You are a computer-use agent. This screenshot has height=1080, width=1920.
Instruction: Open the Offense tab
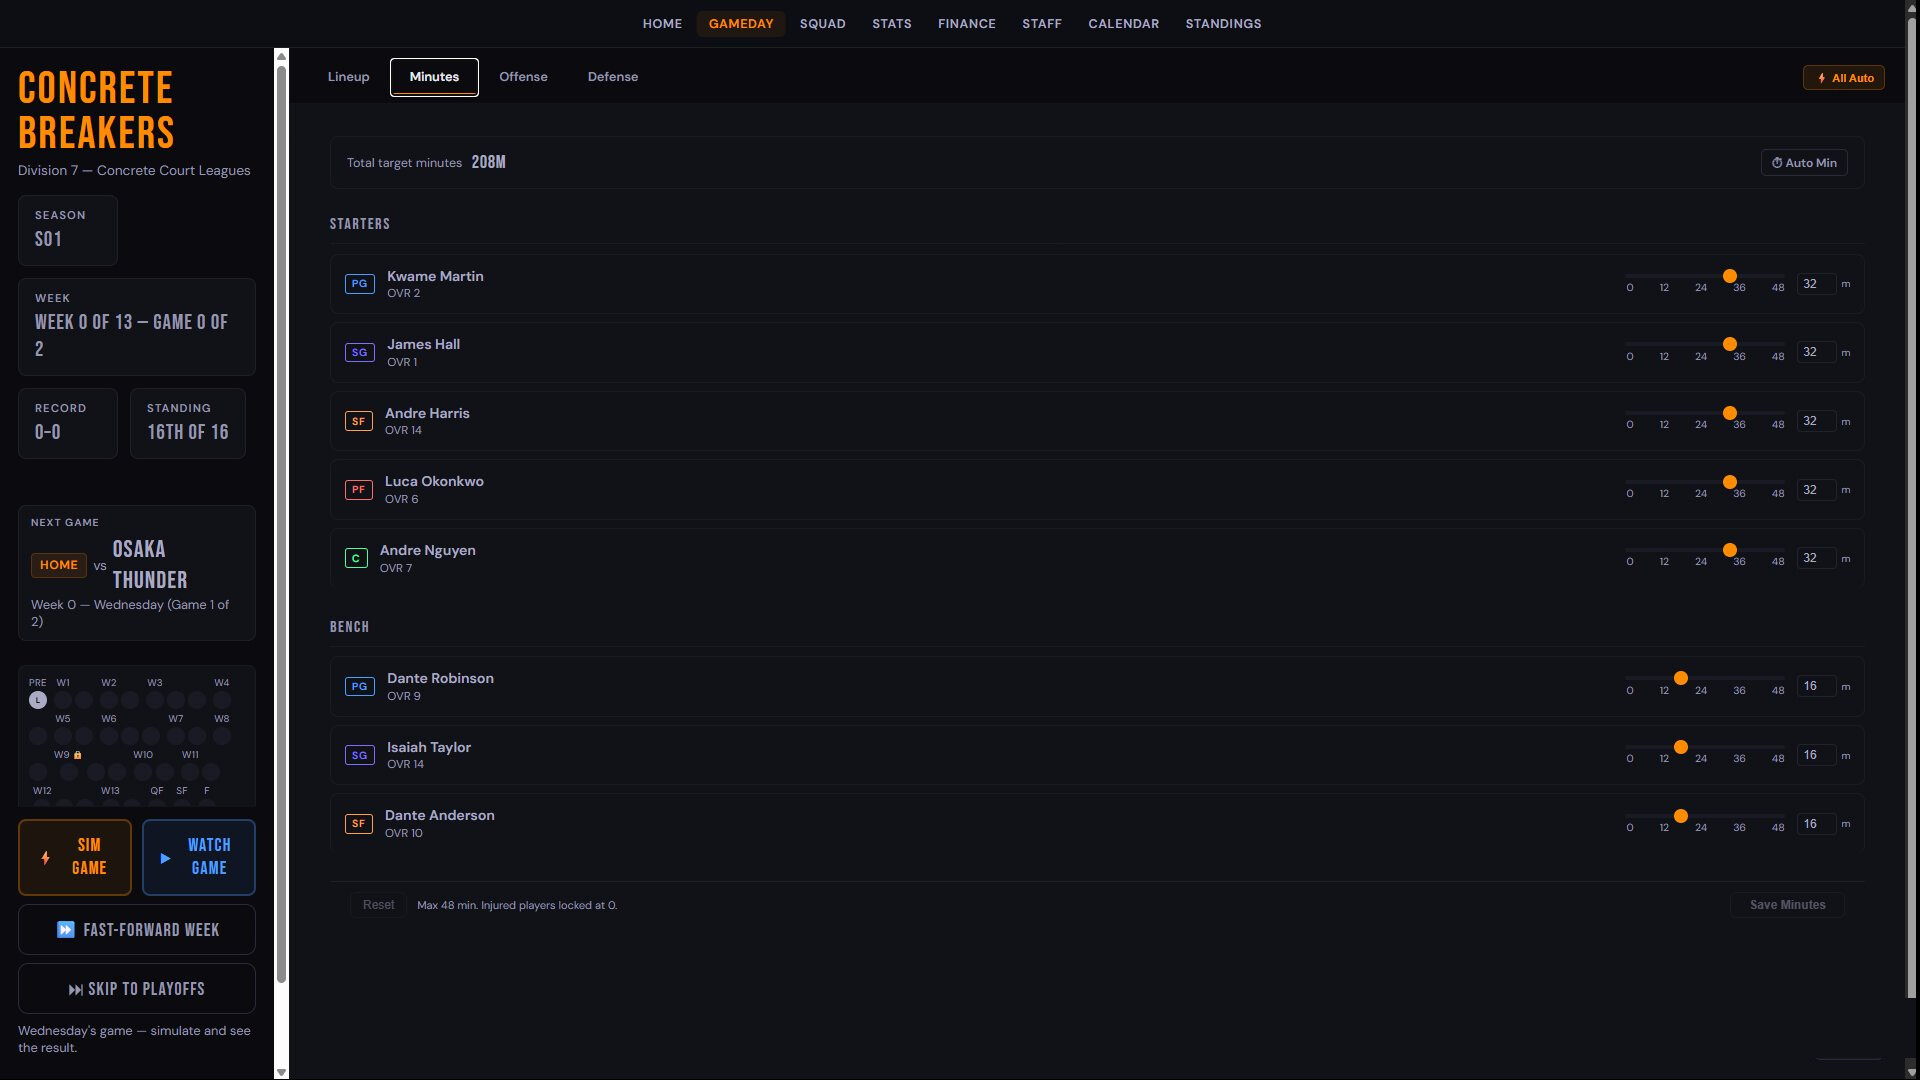523,77
